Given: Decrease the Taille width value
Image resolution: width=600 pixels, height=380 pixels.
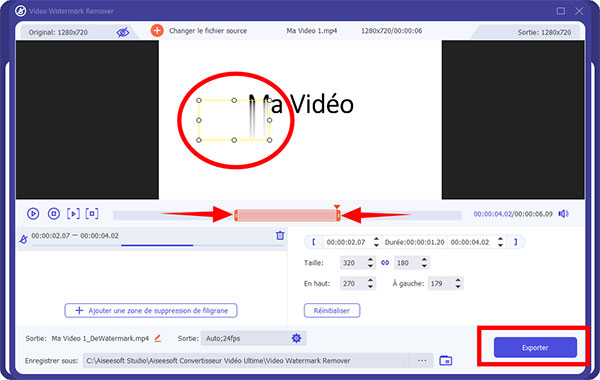Looking at the screenshot, I should coord(370,266).
